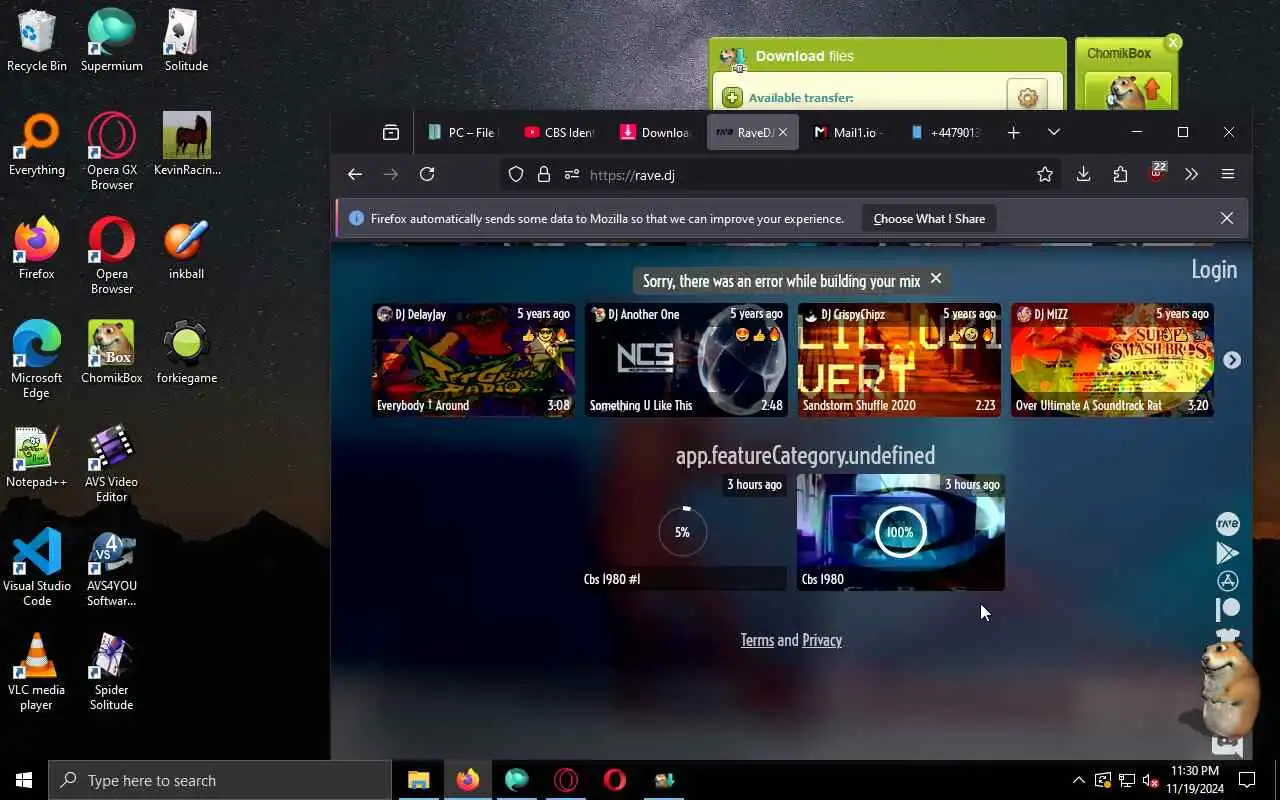Open new tab with plus button

point(1013,132)
